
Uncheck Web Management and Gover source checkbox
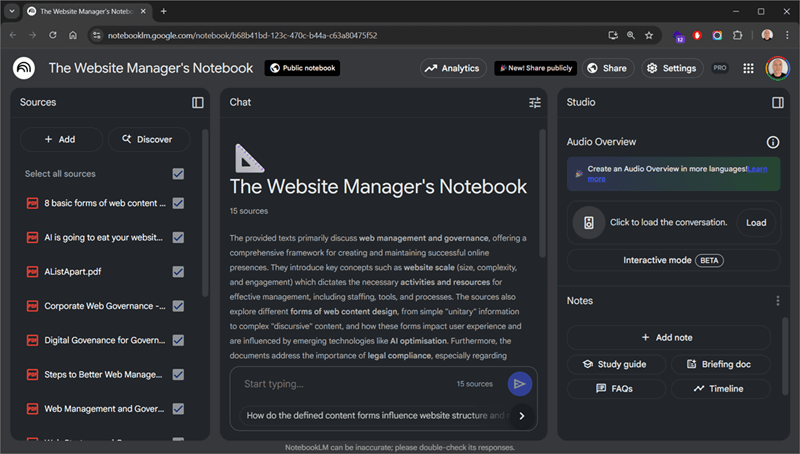tap(178, 409)
